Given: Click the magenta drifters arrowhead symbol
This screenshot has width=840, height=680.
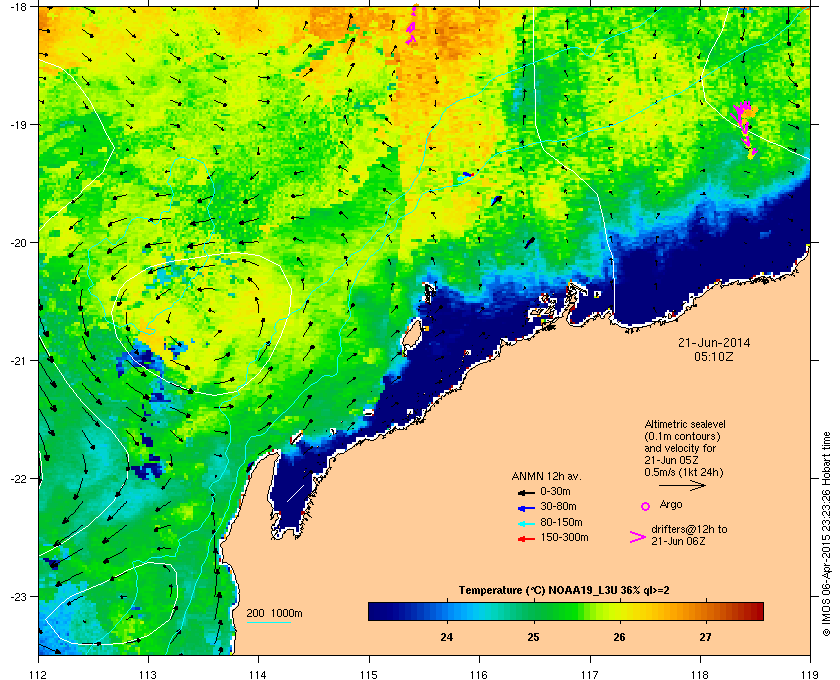Looking at the screenshot, I should (x=638, y=537).
